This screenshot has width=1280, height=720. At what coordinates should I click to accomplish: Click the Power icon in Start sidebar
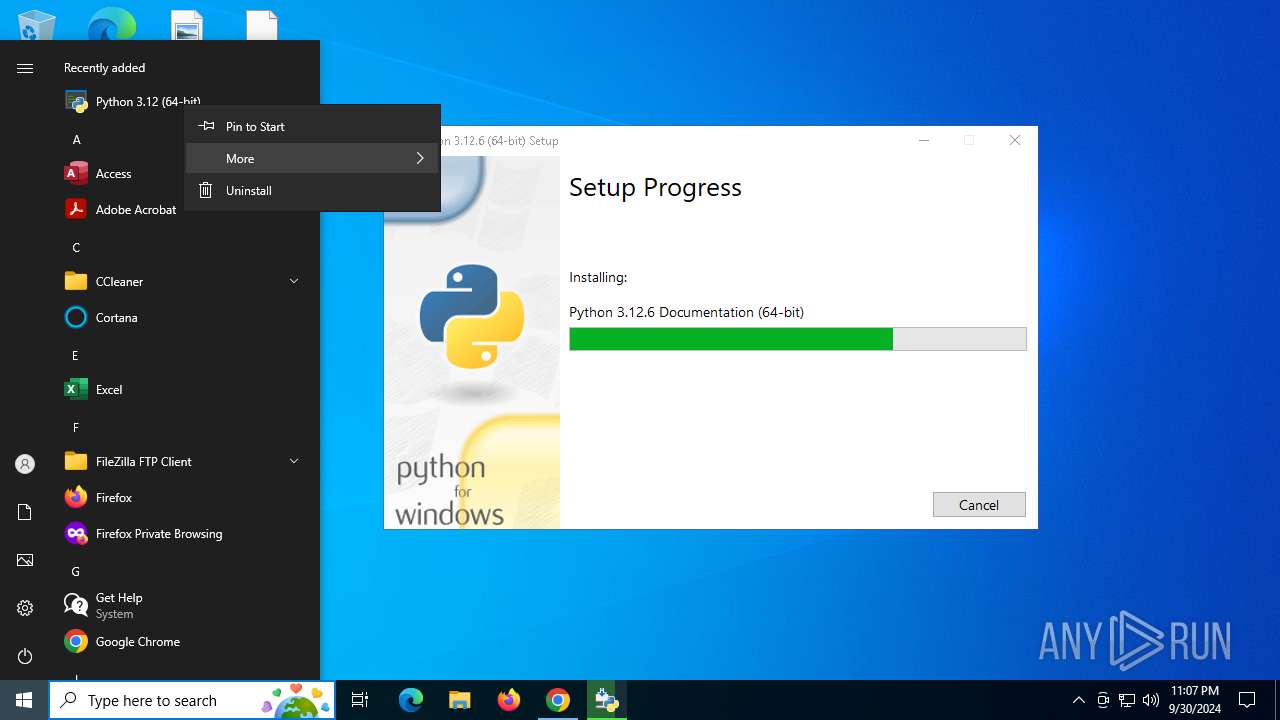pyautogui.click(x=25, y=656)
